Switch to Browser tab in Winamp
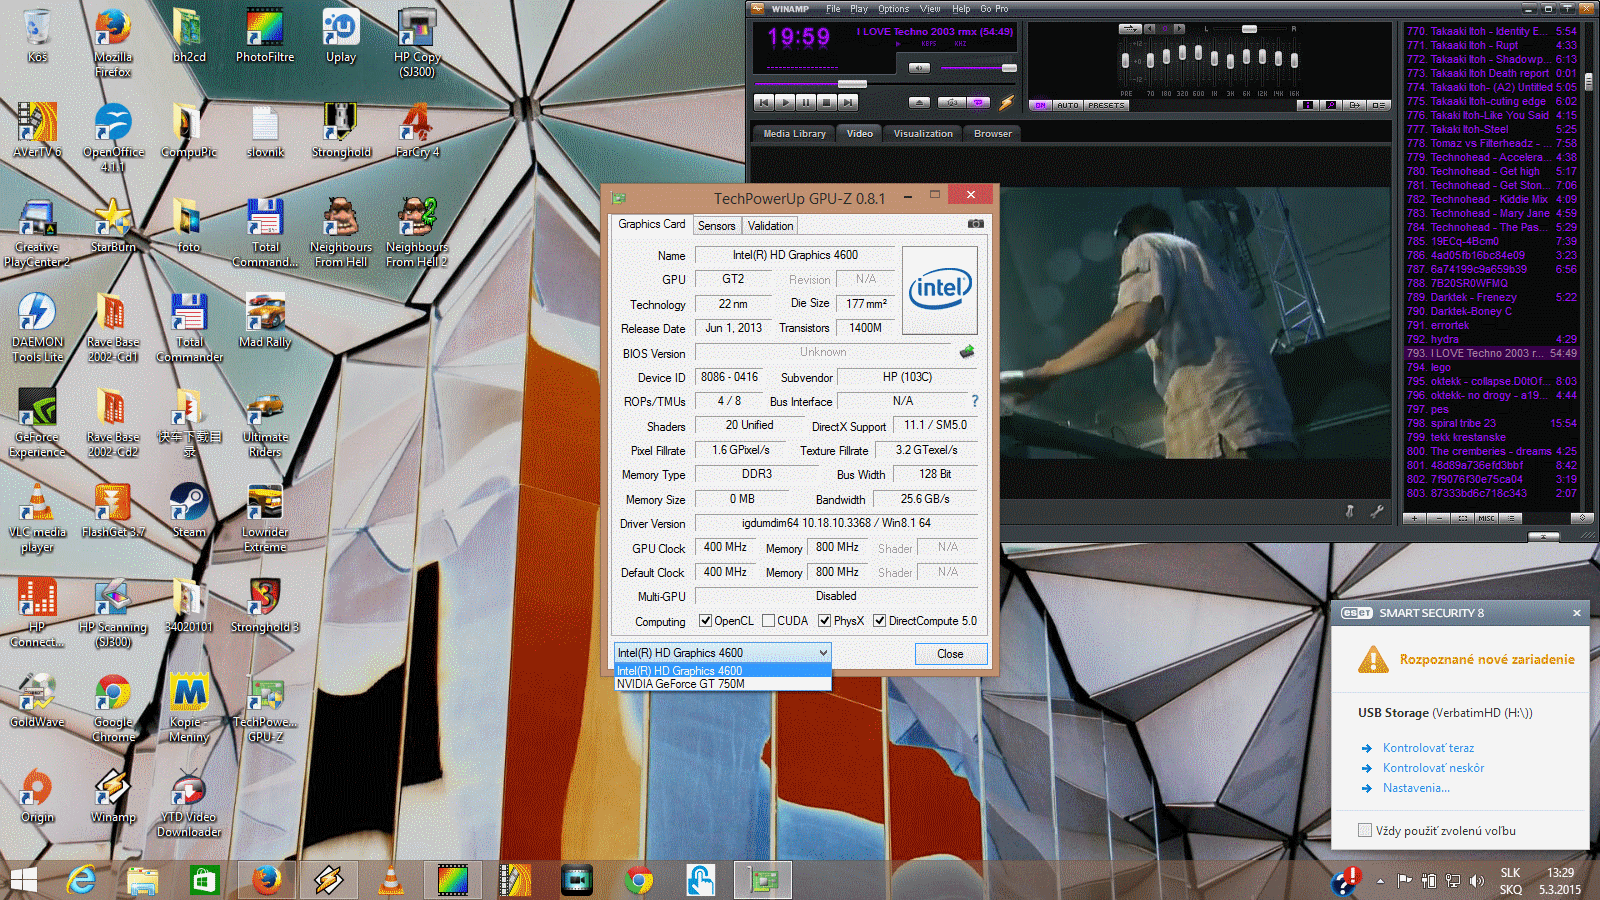Image resolution: width=1600 pixels, height=900 pixels. click(x=993, y=133)
